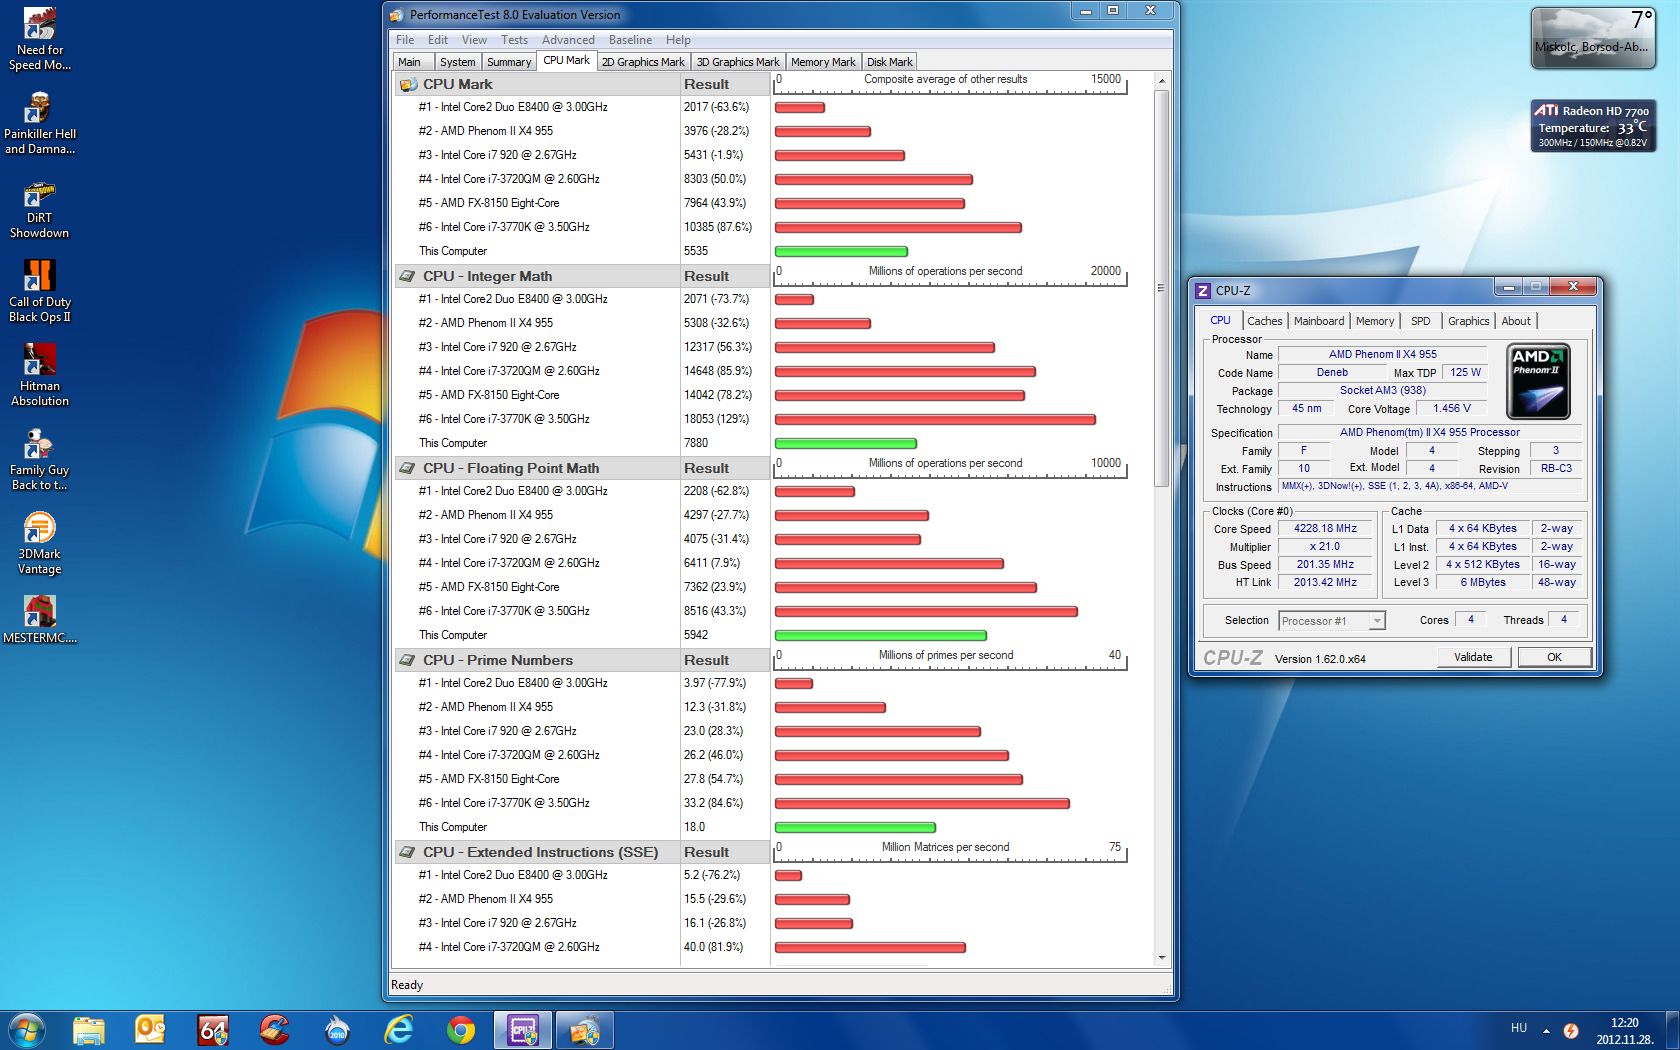Open the Mainboard tab in CPU-Z

1319,321
